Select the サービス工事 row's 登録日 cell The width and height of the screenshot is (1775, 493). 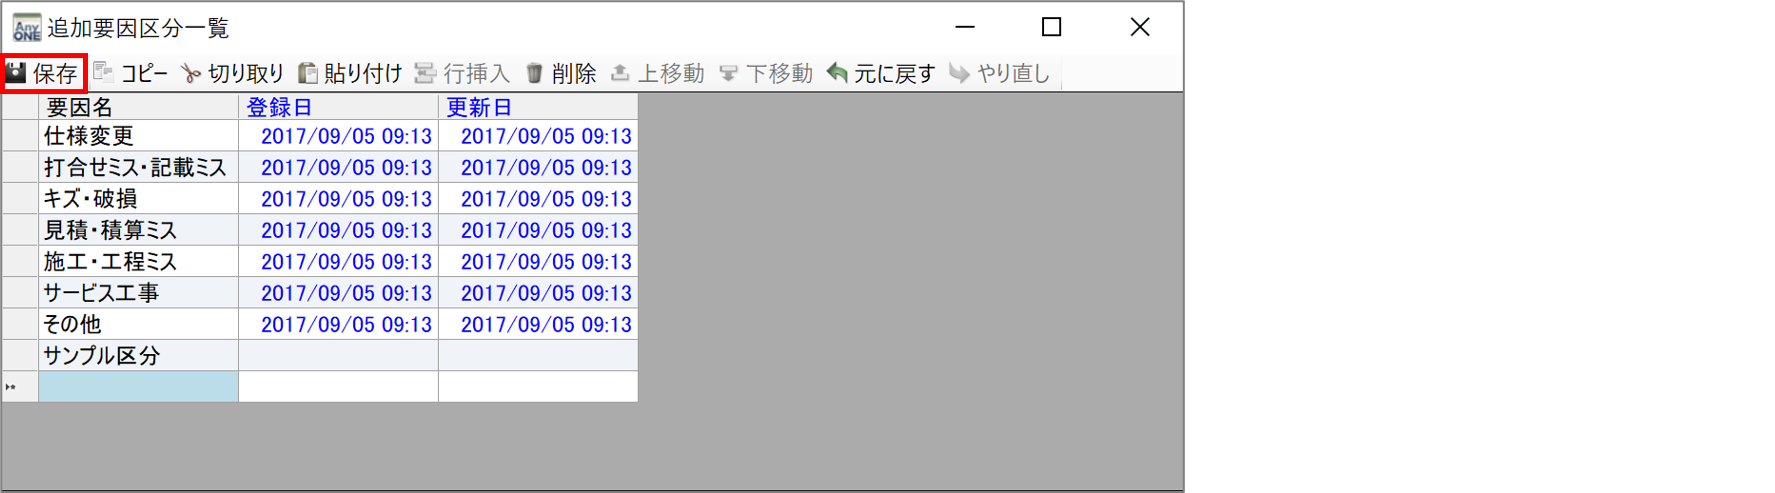338,293
